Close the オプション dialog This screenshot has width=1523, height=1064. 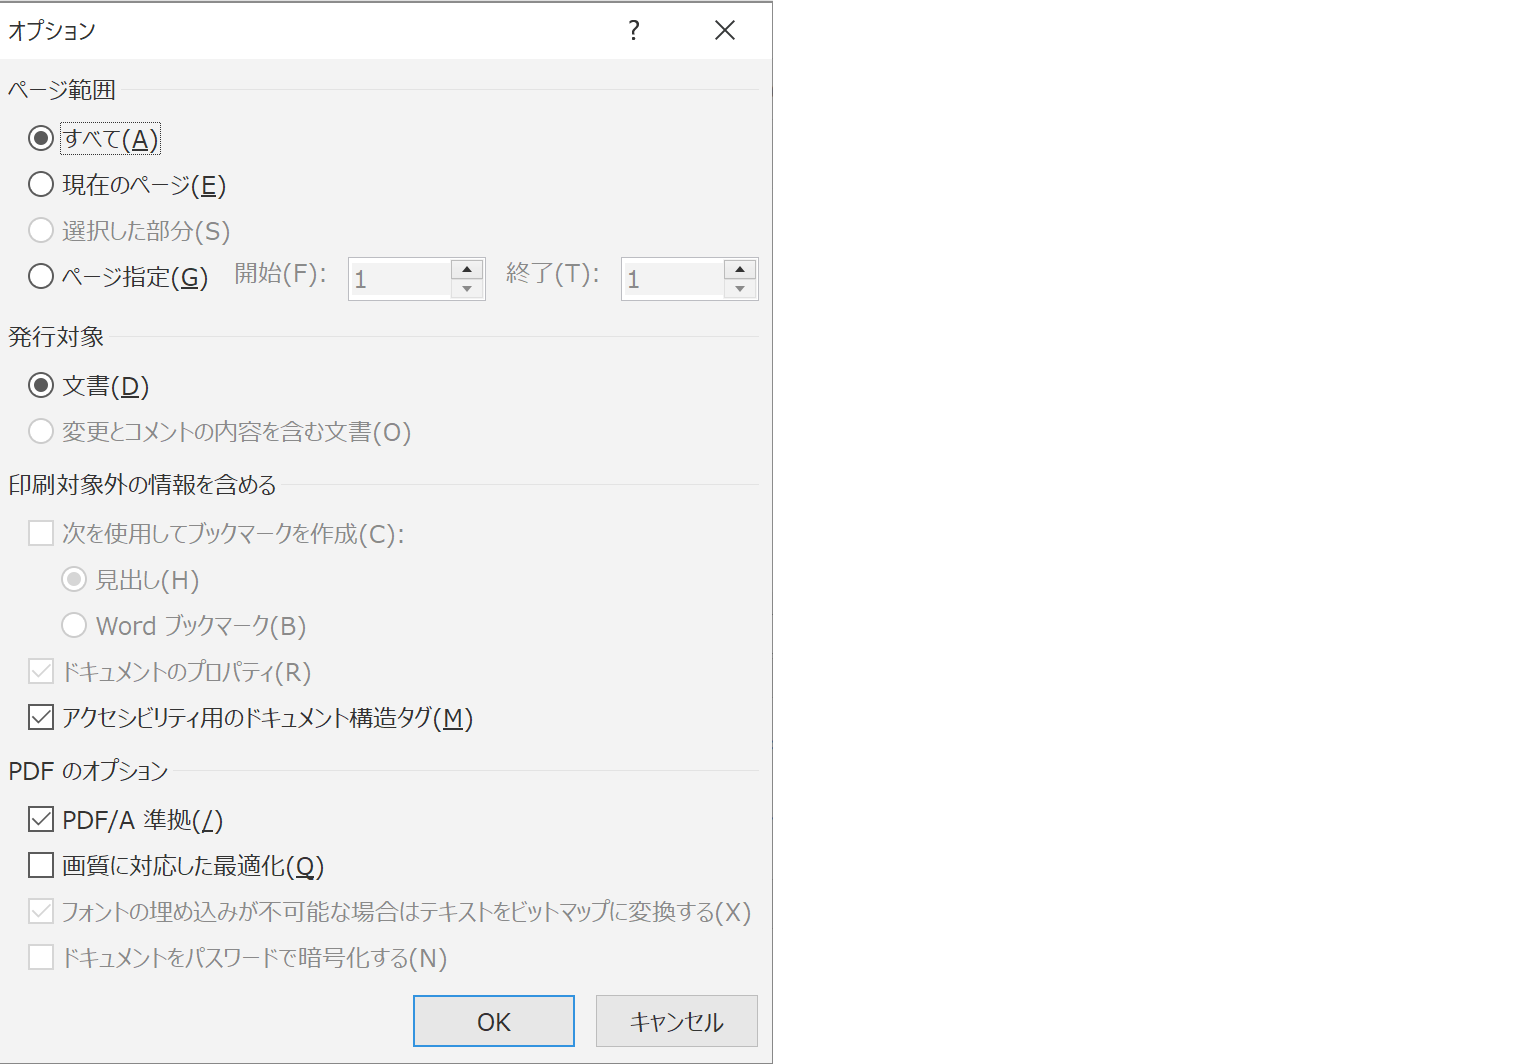[725, 30]
